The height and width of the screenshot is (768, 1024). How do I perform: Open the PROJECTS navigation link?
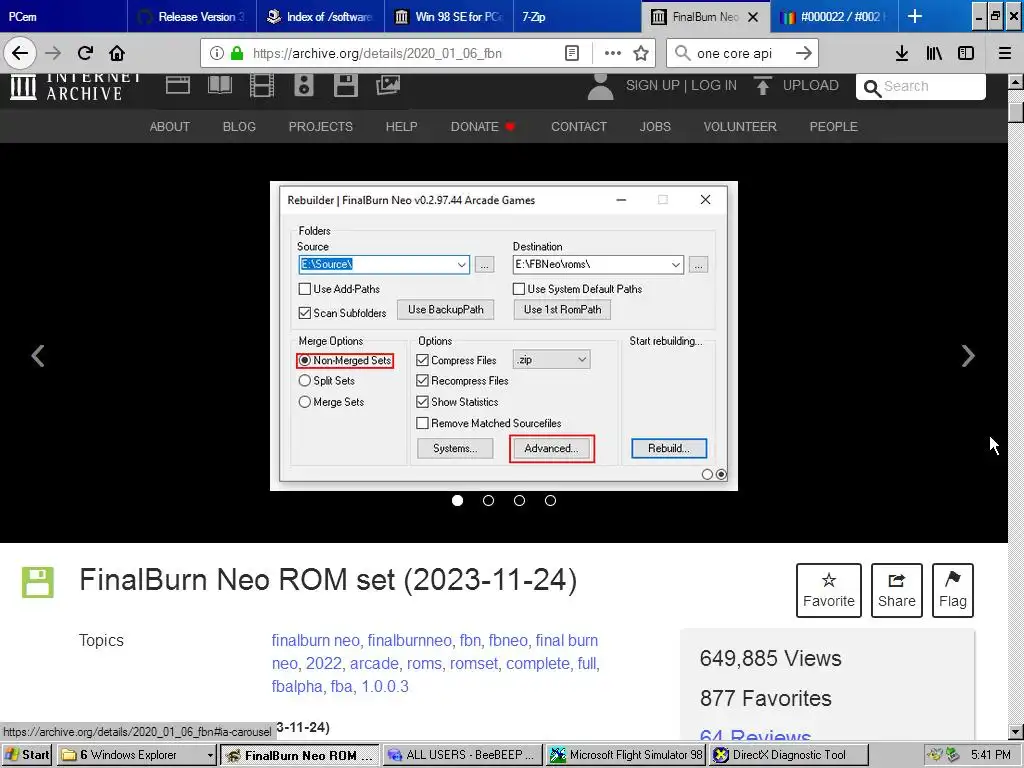(321, 127)
